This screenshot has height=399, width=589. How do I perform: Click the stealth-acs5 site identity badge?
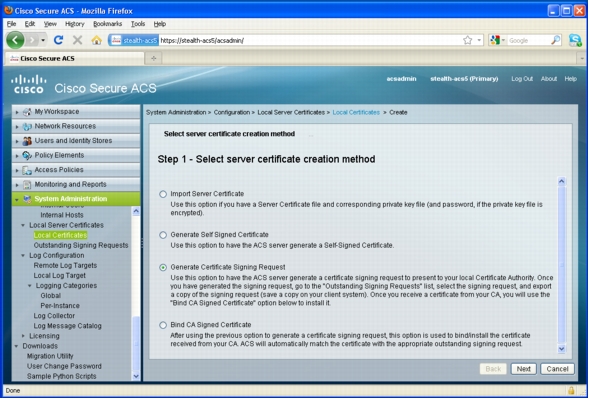click(134, 40)
